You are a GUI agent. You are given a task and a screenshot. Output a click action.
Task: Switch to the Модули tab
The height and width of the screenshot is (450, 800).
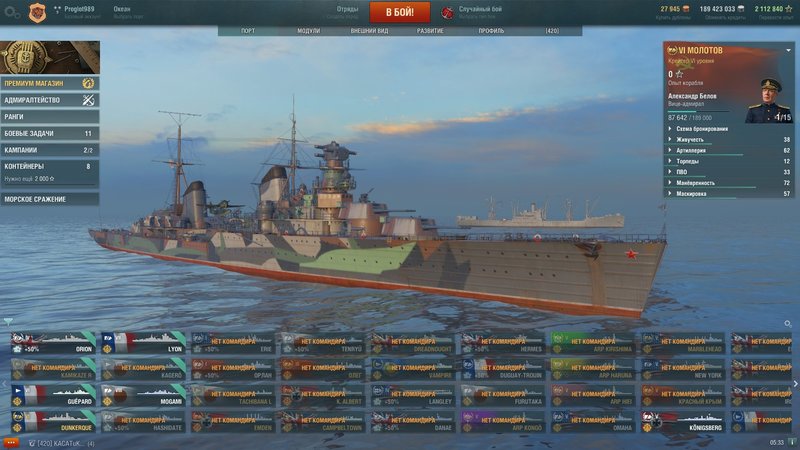coord(309,31)
